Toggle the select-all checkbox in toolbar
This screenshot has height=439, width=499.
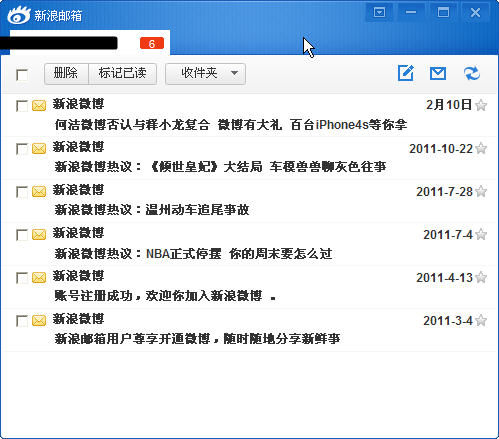click(x=22, y=74)
